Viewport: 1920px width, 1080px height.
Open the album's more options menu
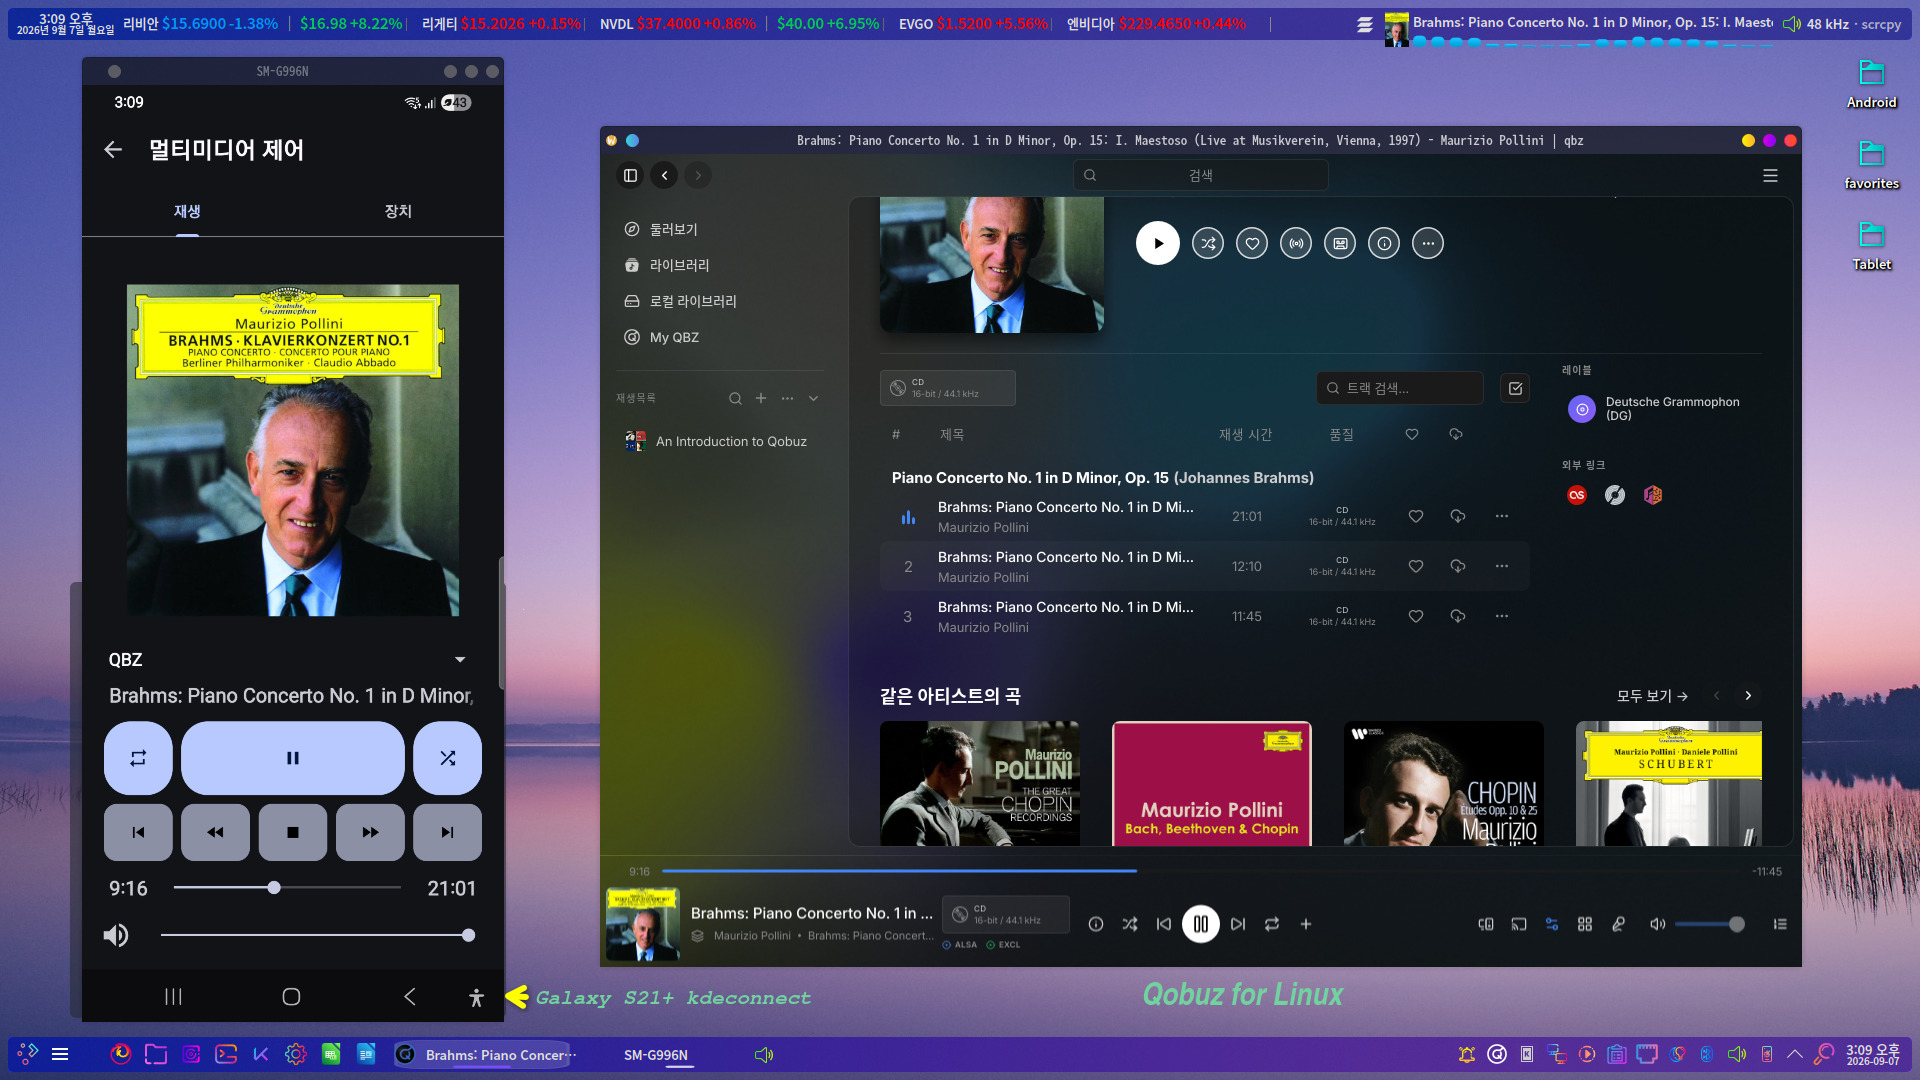1428,243
